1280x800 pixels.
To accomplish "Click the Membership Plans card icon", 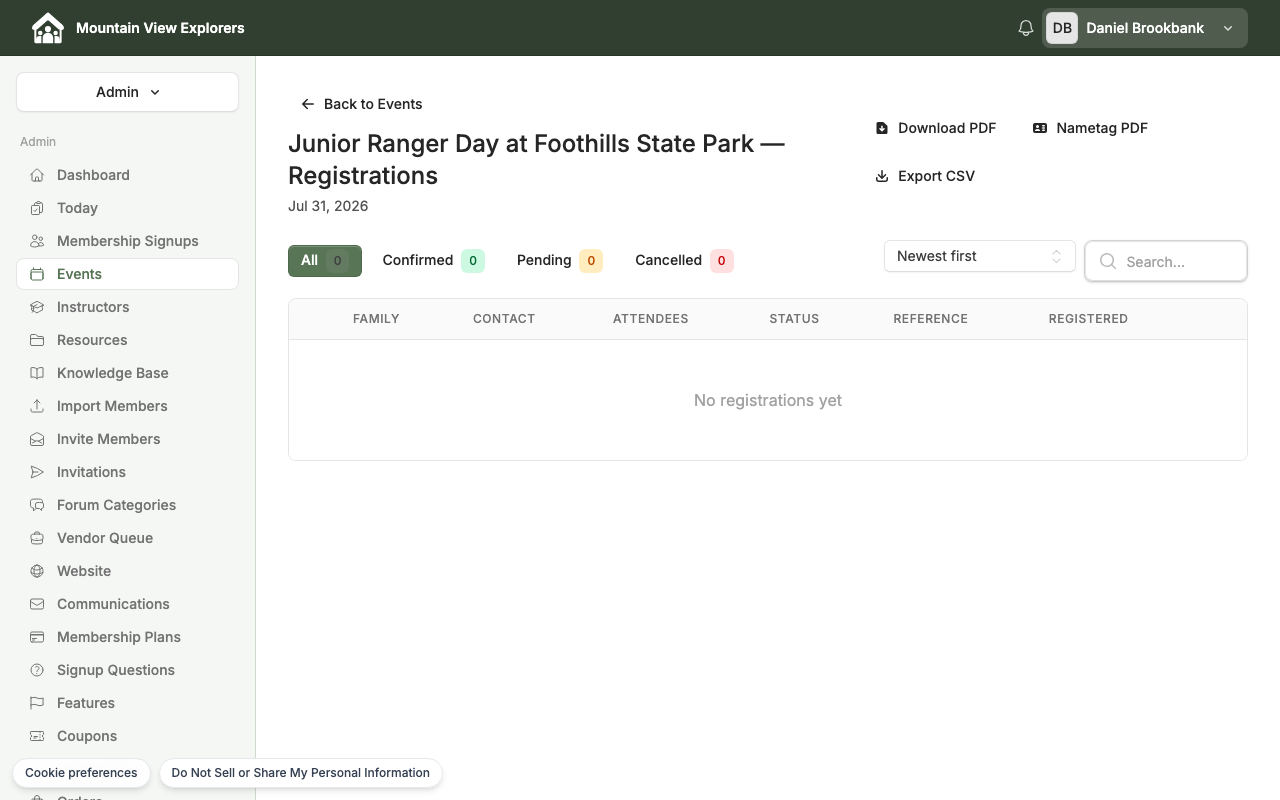I will click(37, 637).
